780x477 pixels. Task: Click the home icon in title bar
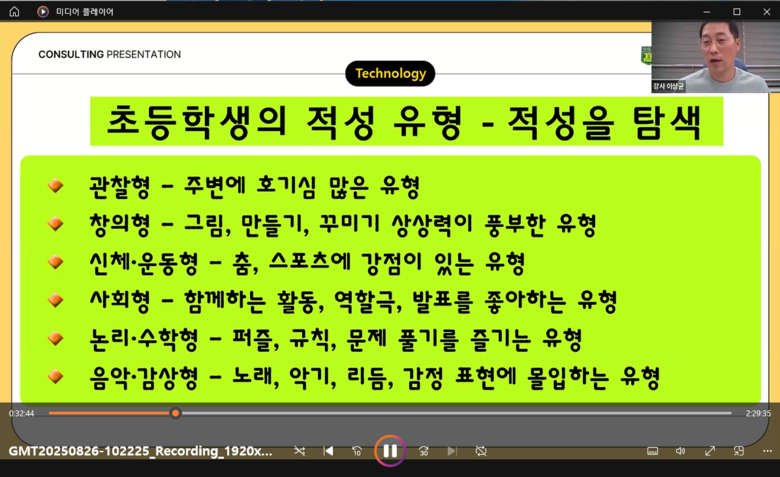[14, 12]
